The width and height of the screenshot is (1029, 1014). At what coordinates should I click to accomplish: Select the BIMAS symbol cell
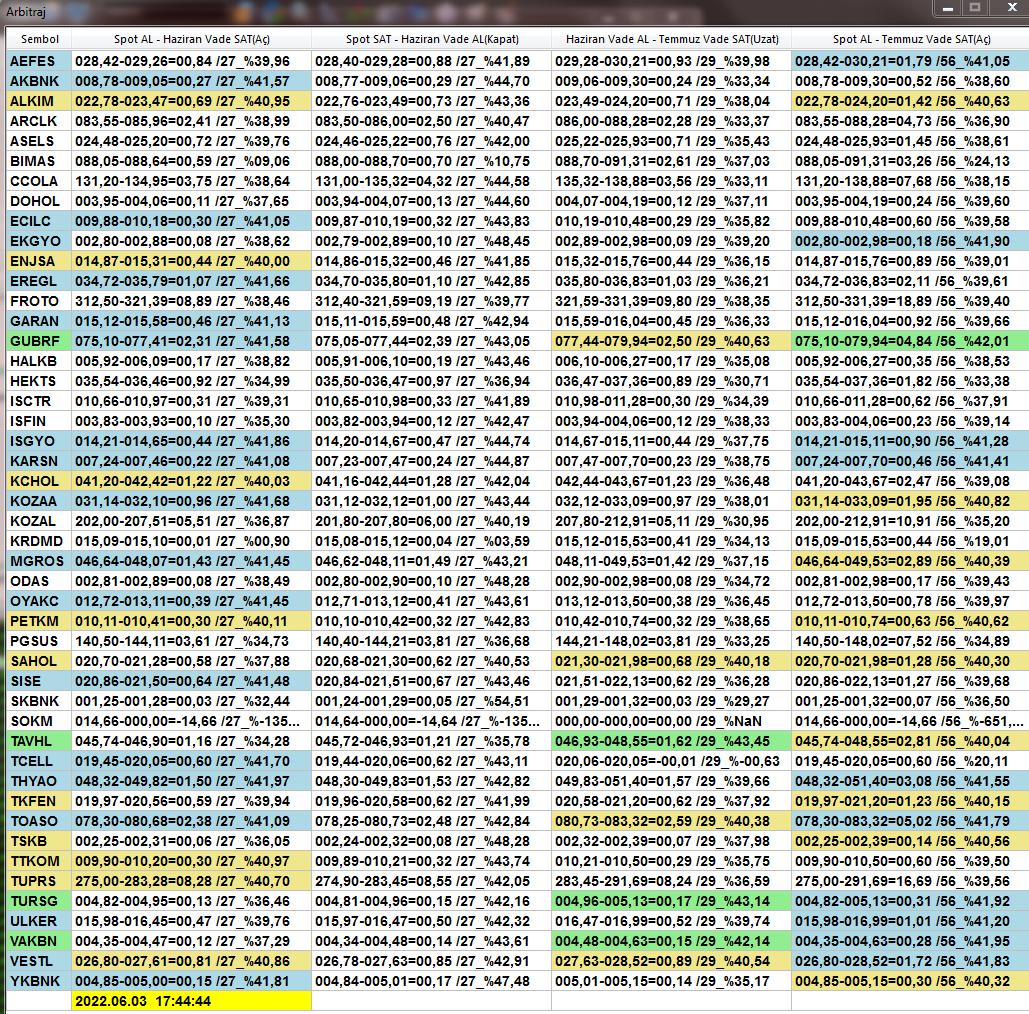coord(39,161)
